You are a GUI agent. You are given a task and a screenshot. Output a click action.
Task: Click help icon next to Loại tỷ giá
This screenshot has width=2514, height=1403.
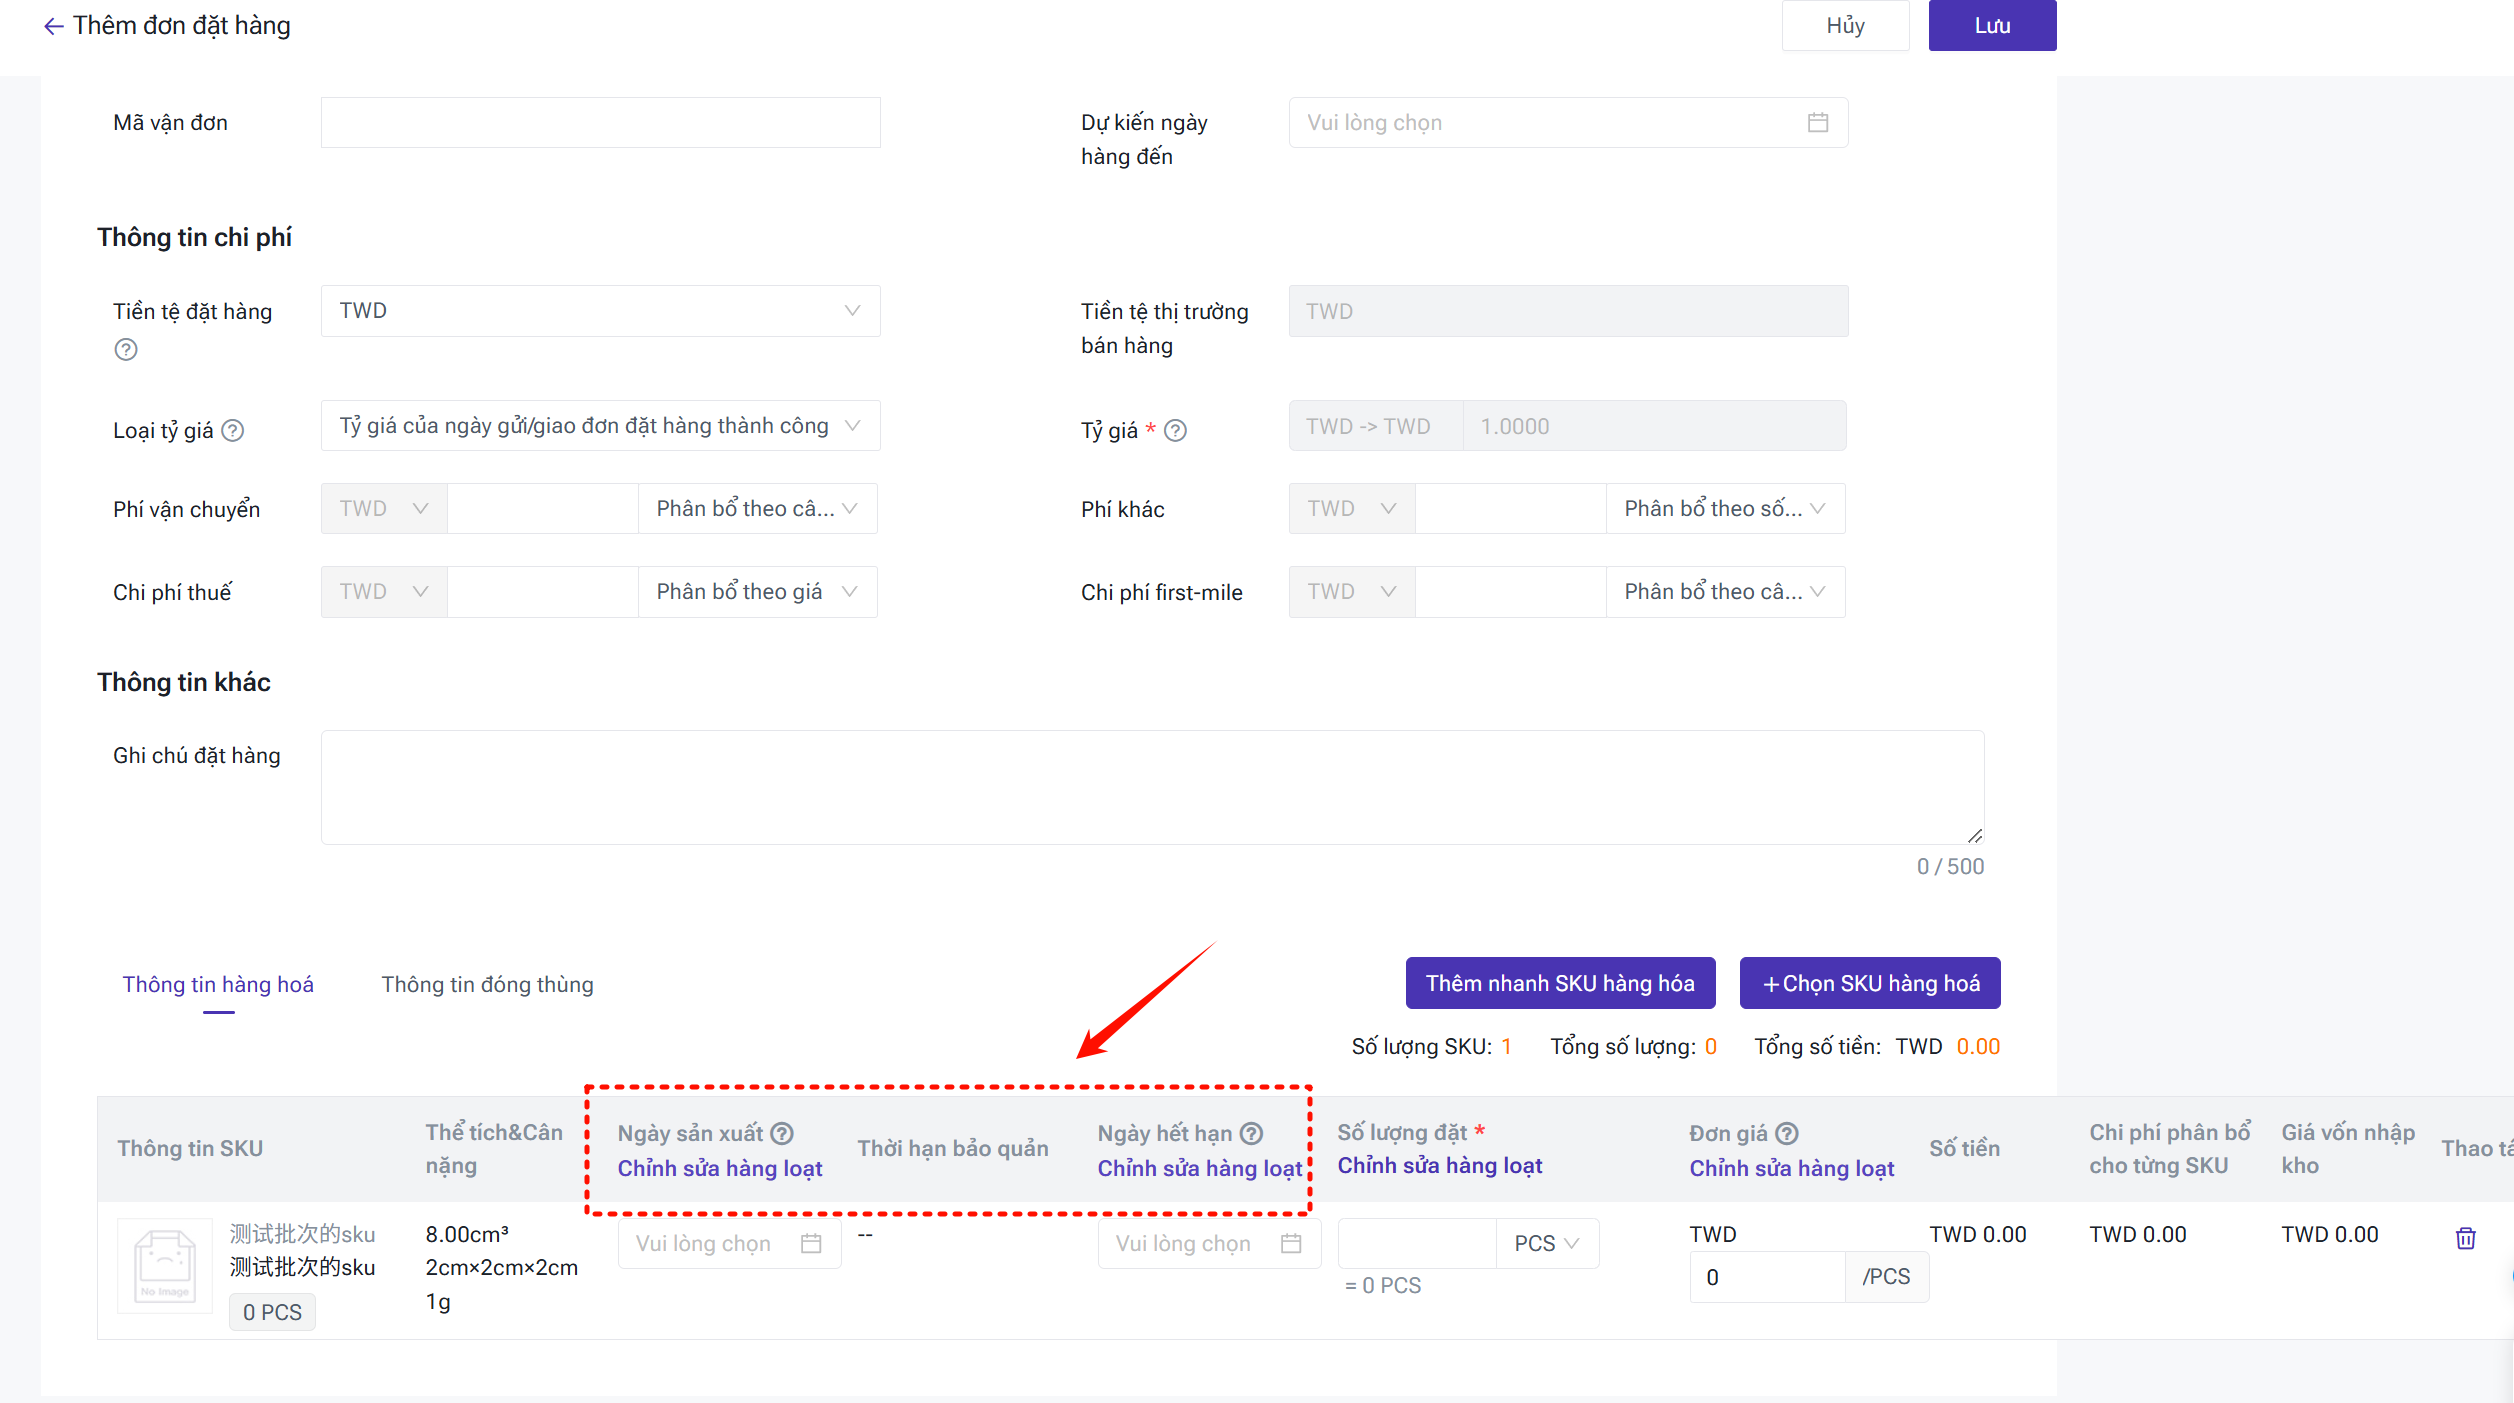point(232,430)
